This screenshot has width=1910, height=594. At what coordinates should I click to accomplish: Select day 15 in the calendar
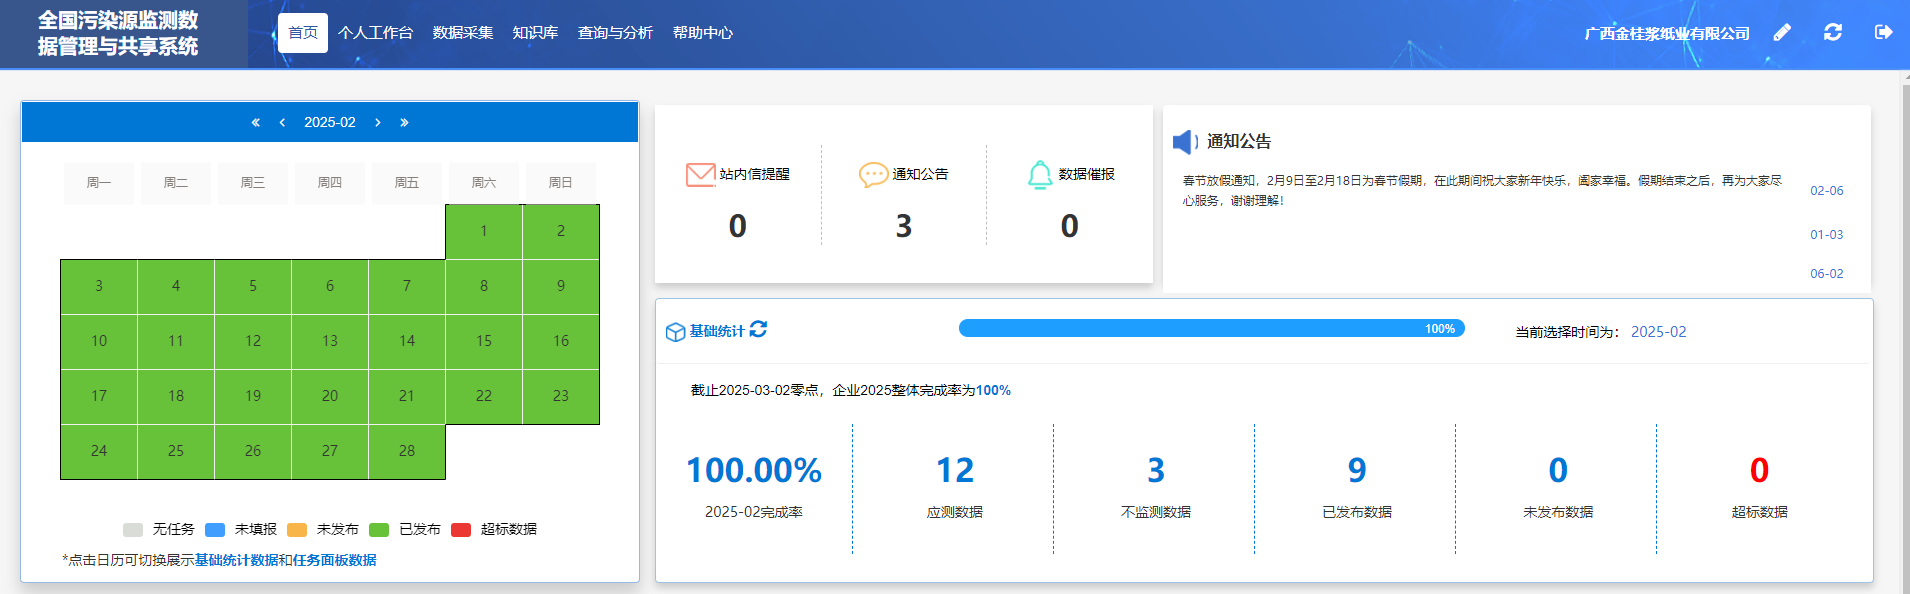[x=484, y=342]
